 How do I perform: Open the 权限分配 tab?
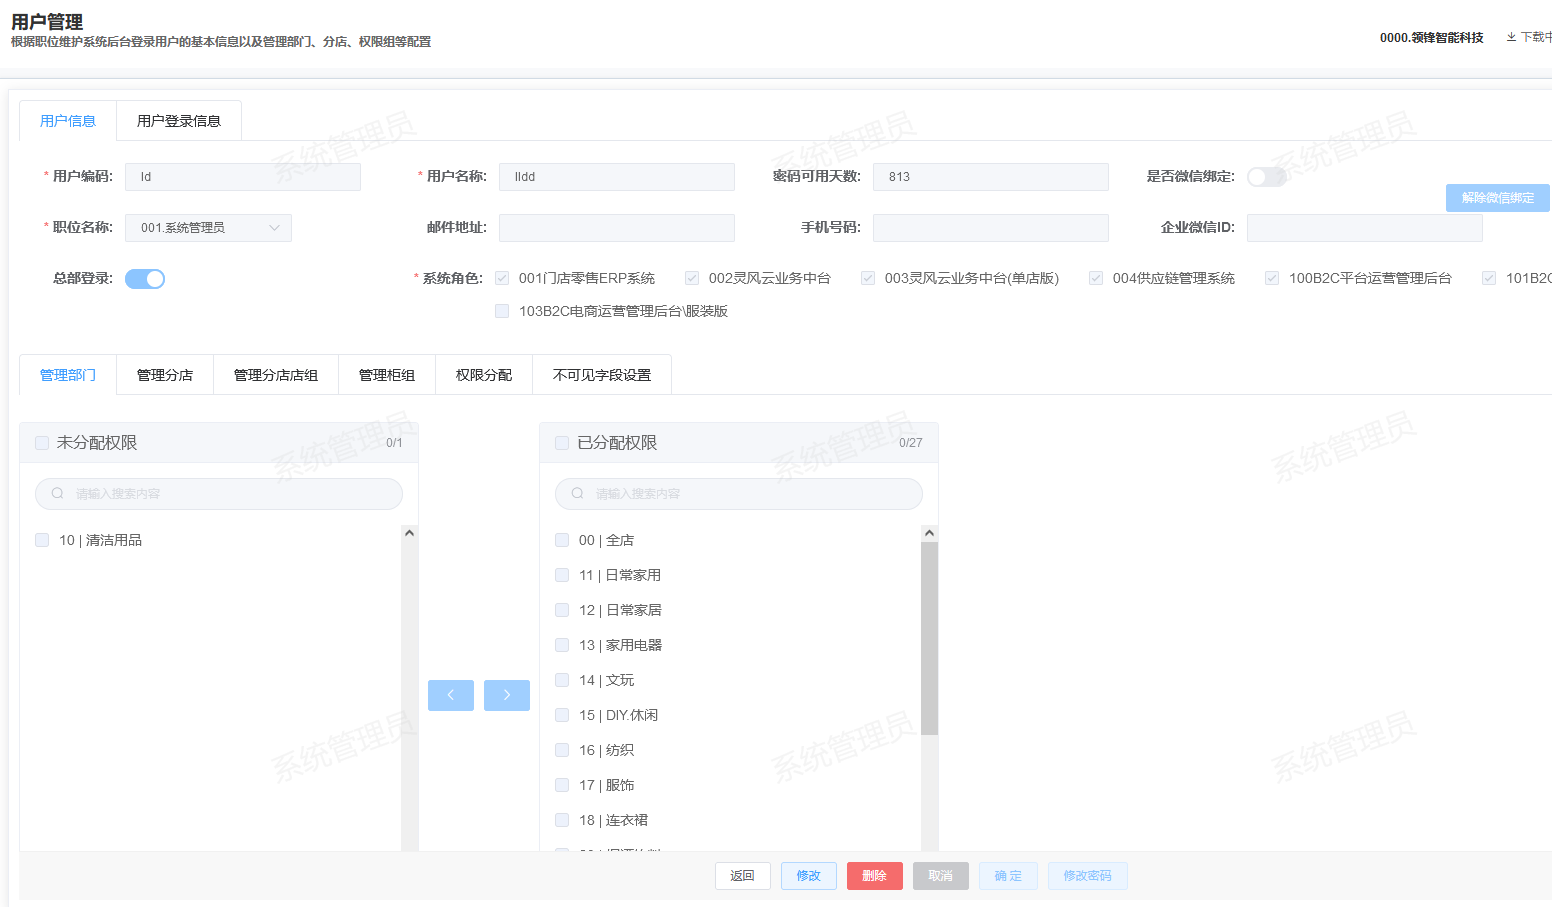click(x=484, y=375)
